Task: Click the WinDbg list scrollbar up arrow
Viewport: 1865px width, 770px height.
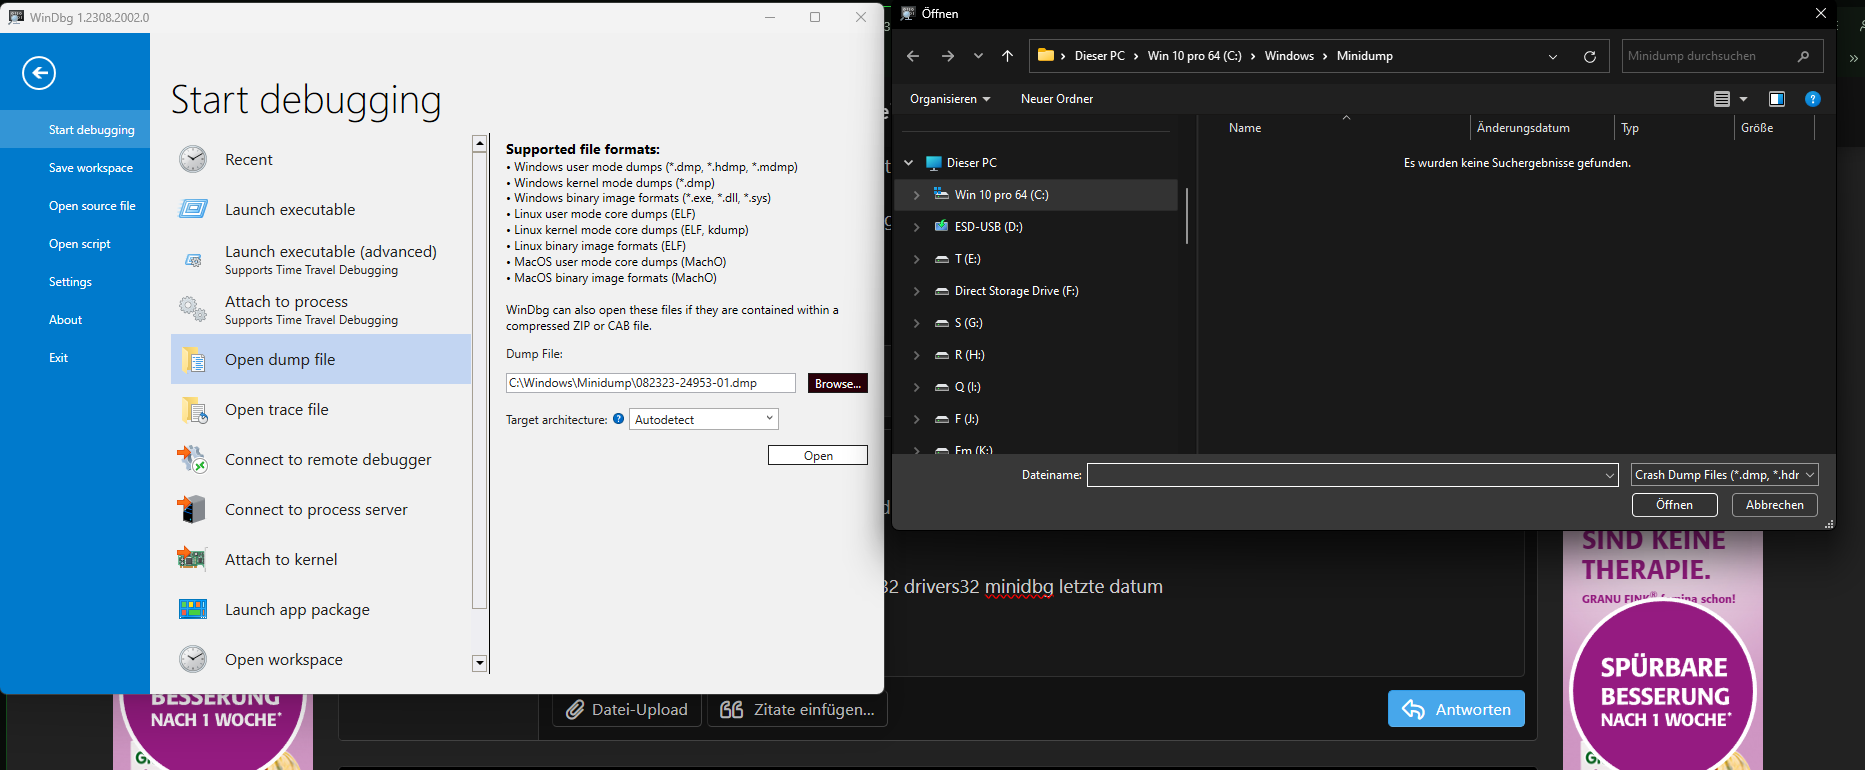Action: [x=480, y=143]
